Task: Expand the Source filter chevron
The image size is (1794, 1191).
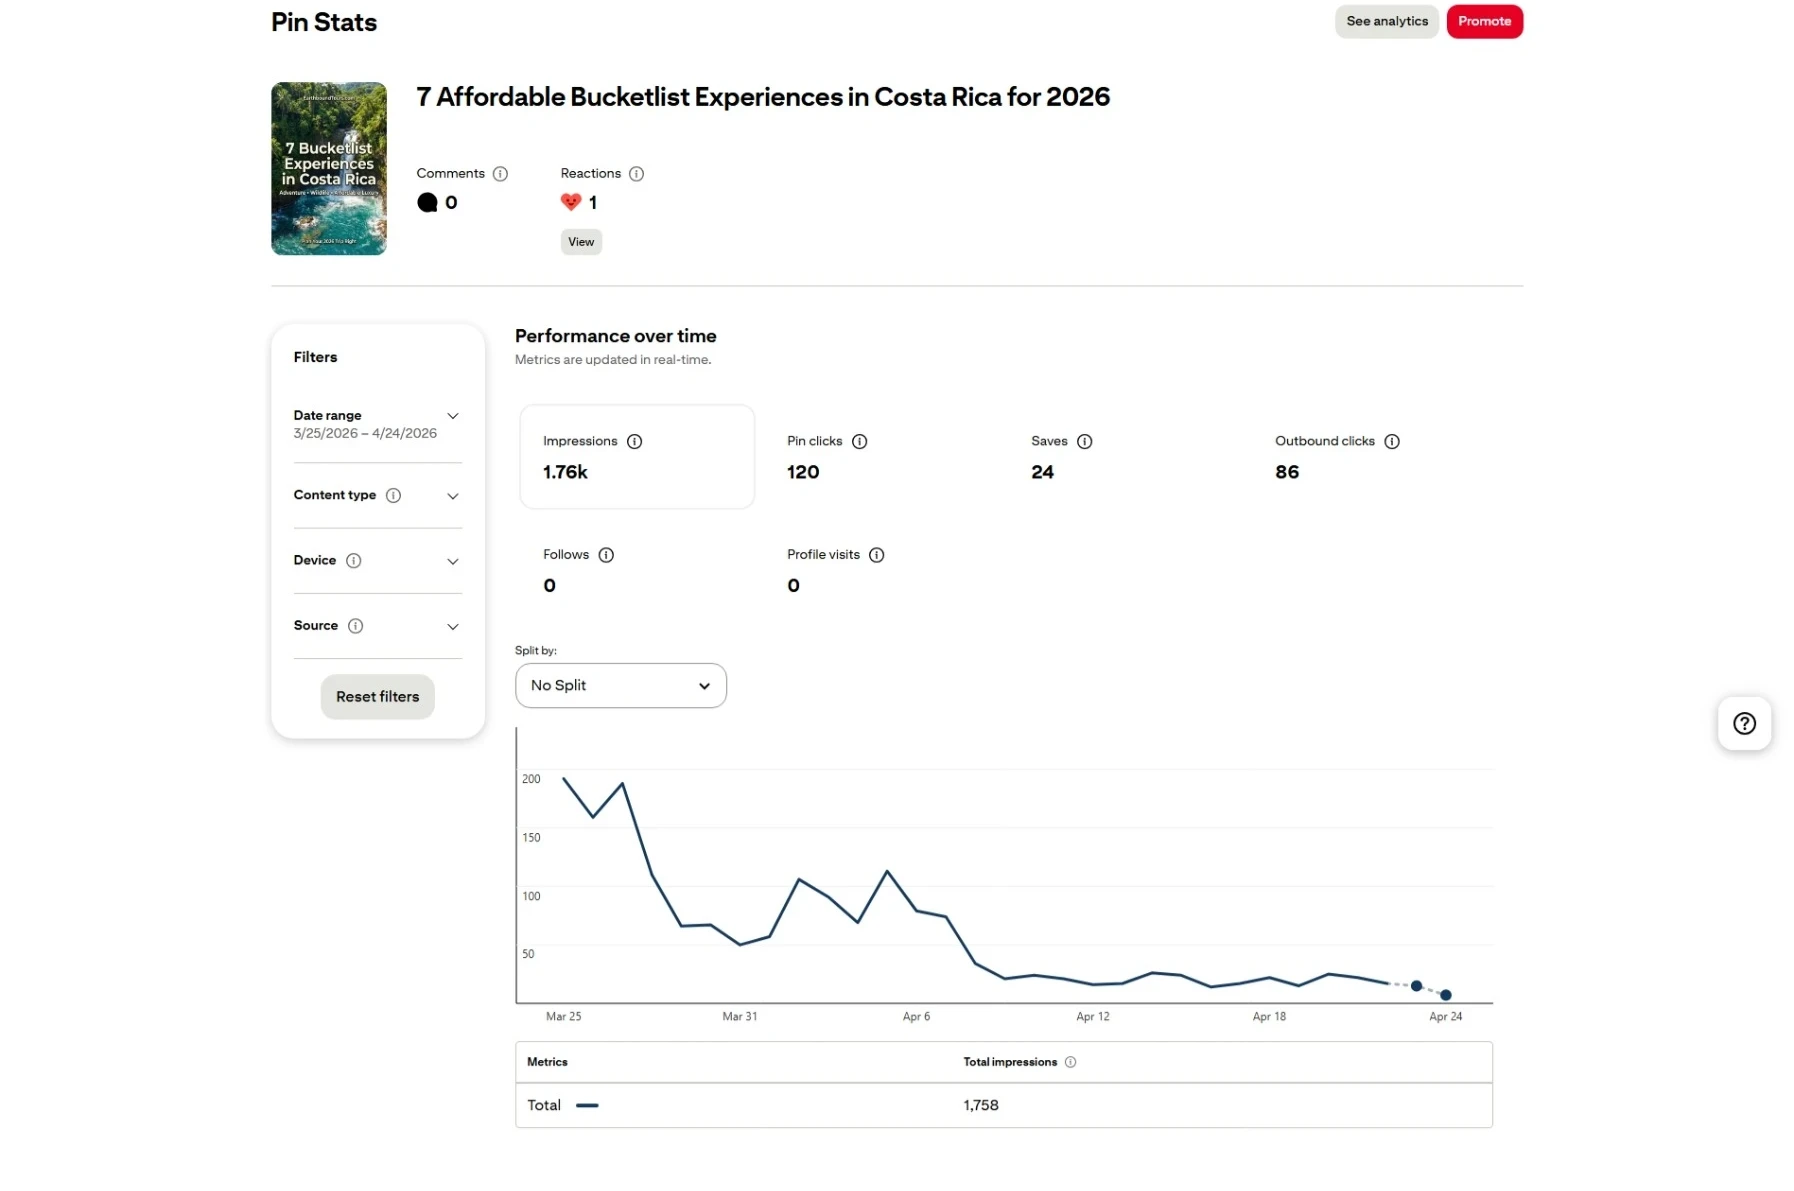Action: click(x=452, y=626)
